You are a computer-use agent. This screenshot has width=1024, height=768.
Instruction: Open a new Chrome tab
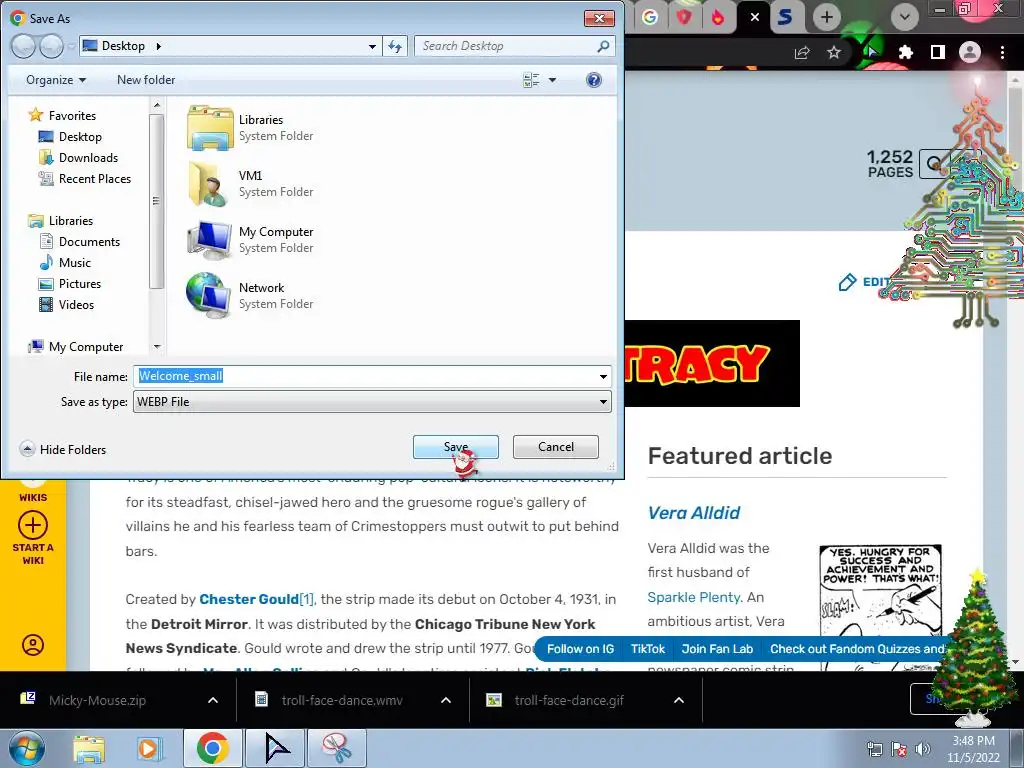coord(827,17)
